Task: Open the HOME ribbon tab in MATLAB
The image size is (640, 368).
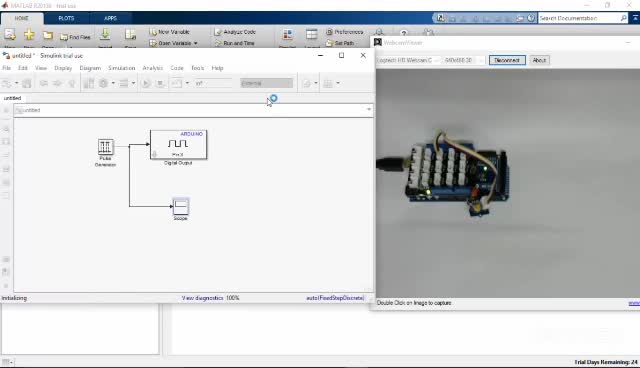Action: click(x=22, y=18)
